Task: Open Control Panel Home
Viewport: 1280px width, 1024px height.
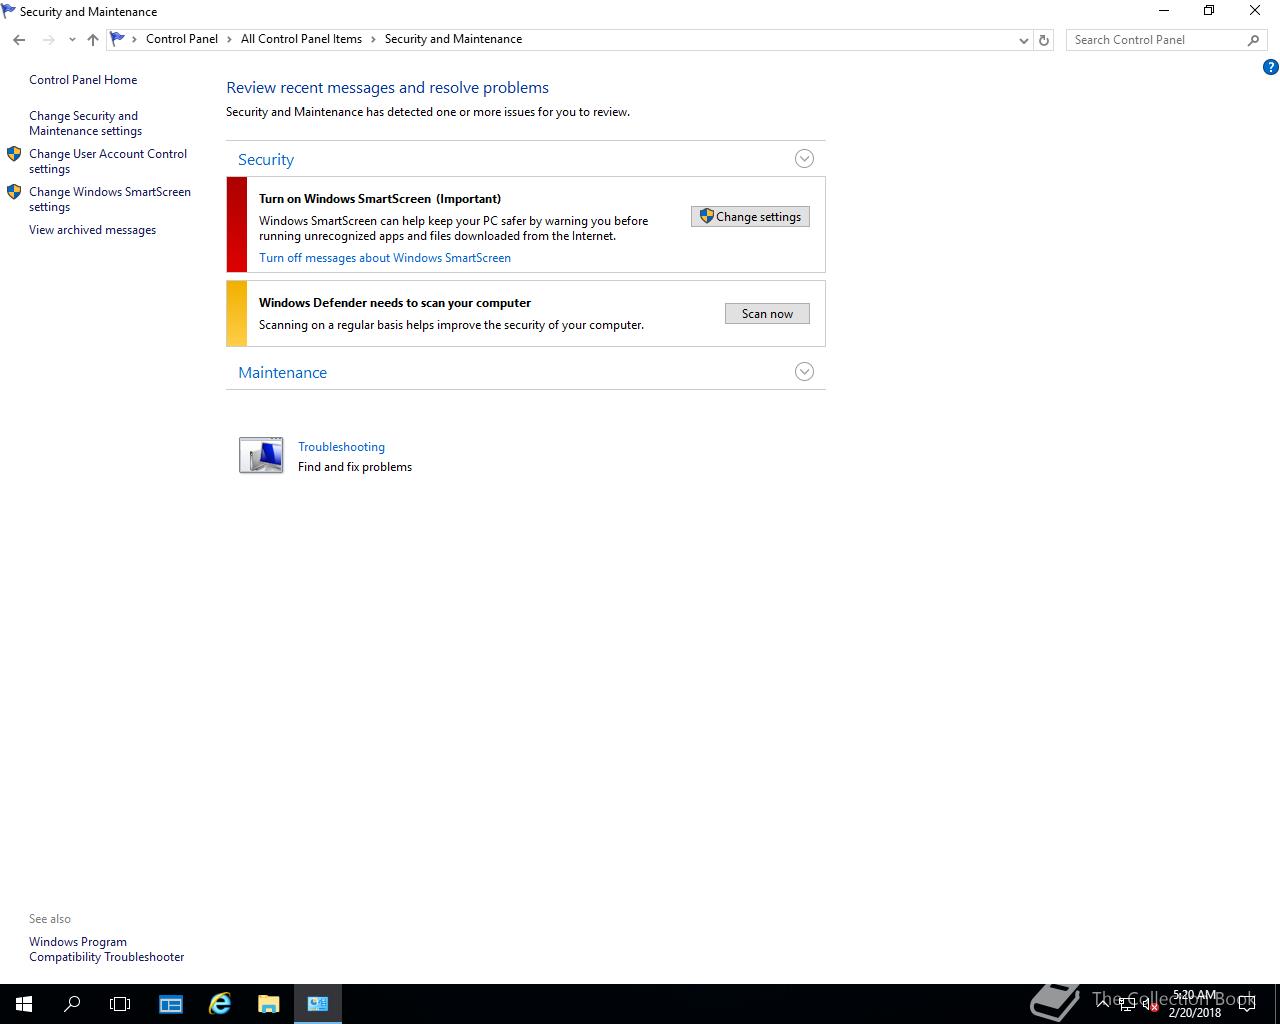Action: point(83,80)
